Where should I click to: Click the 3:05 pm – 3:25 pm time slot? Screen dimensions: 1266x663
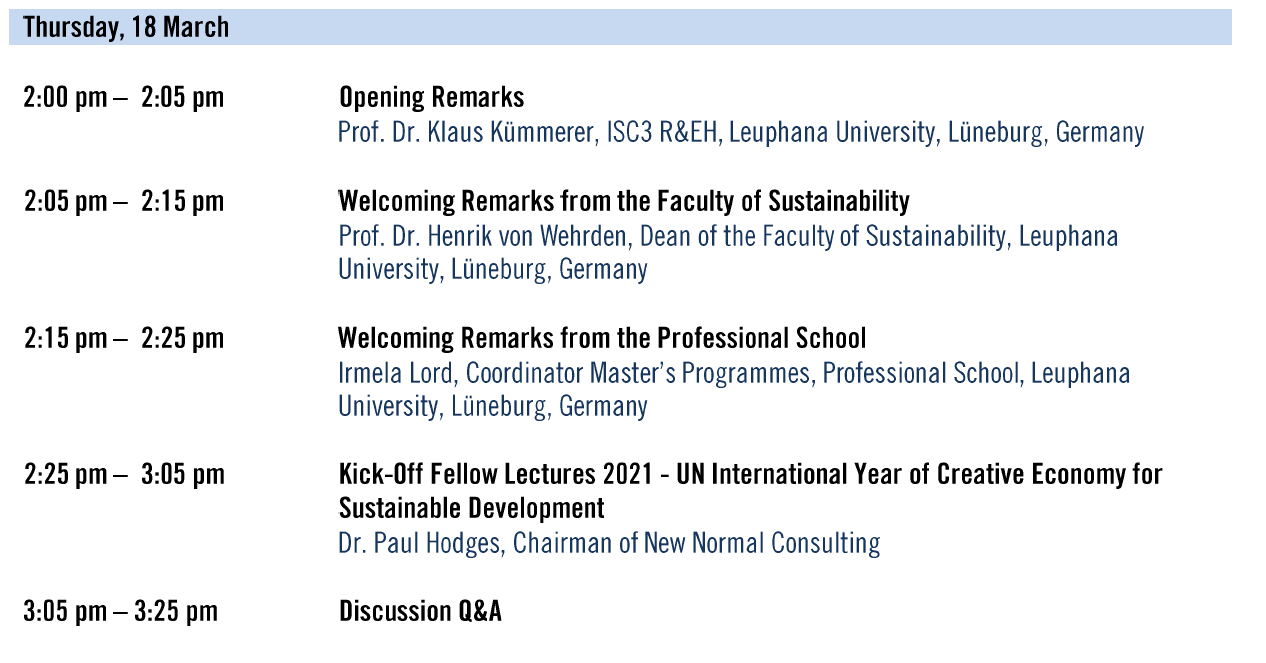121,611
